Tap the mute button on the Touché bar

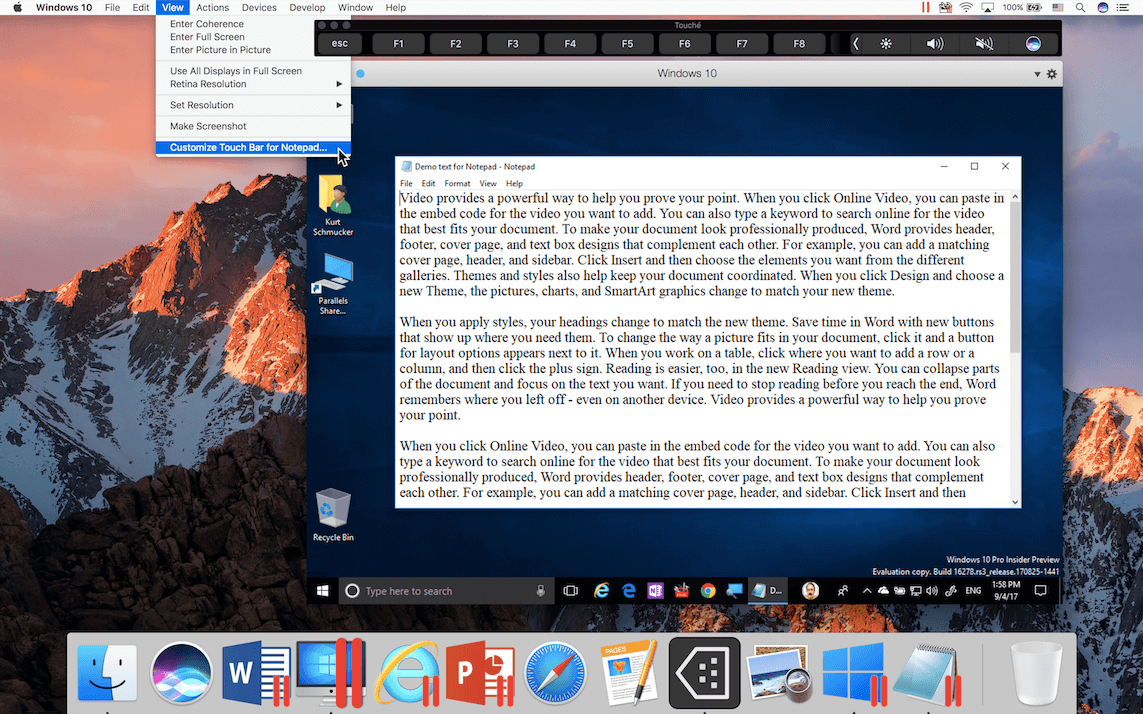pyautogui.click(x=984, y=44)
